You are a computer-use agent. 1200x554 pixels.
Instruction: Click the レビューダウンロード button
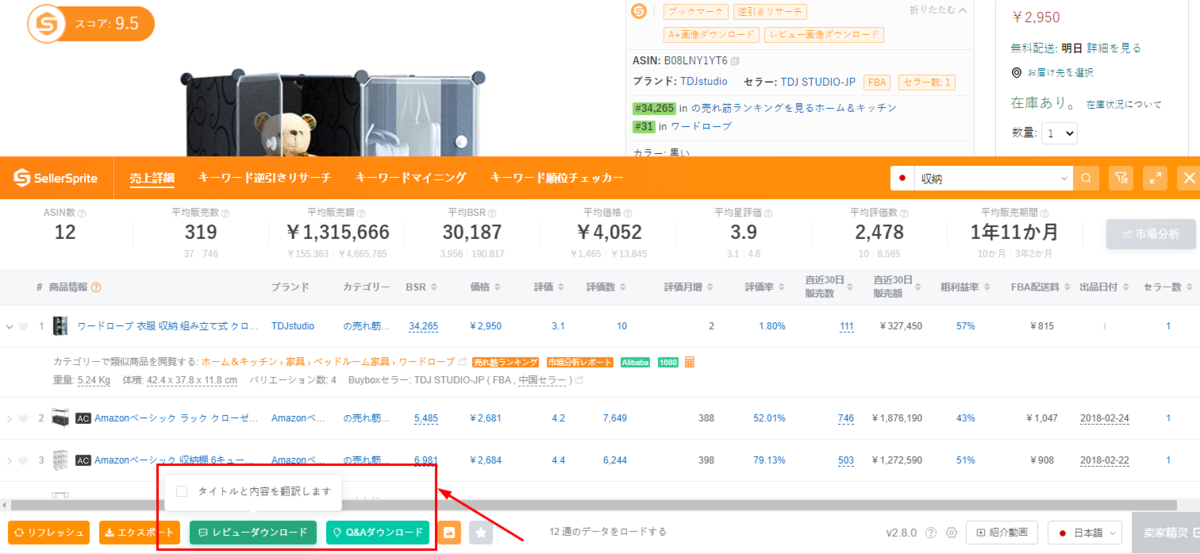253,532
